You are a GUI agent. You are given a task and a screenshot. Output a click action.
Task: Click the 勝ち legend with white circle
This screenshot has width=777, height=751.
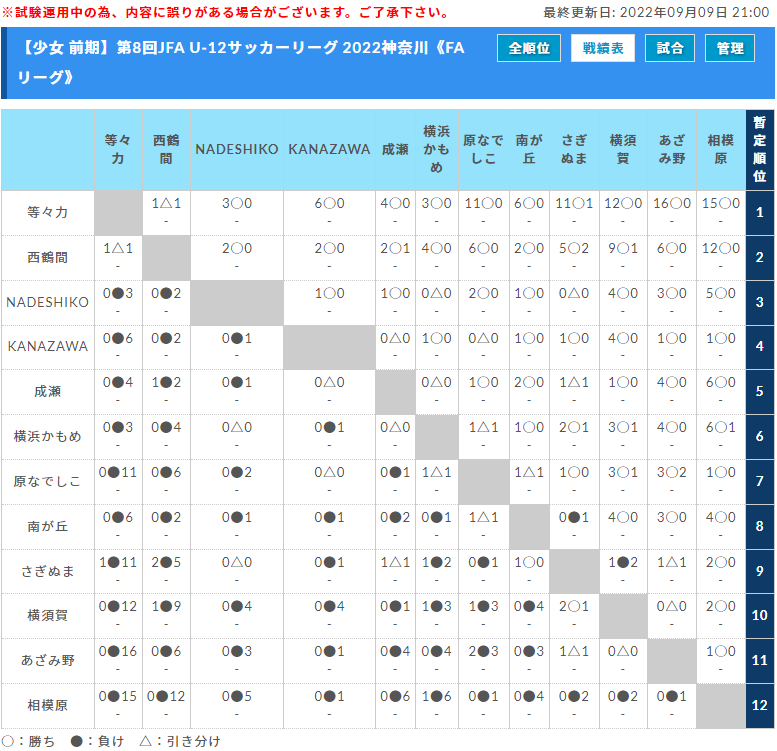pyautogui.click(x=28, y=742)
